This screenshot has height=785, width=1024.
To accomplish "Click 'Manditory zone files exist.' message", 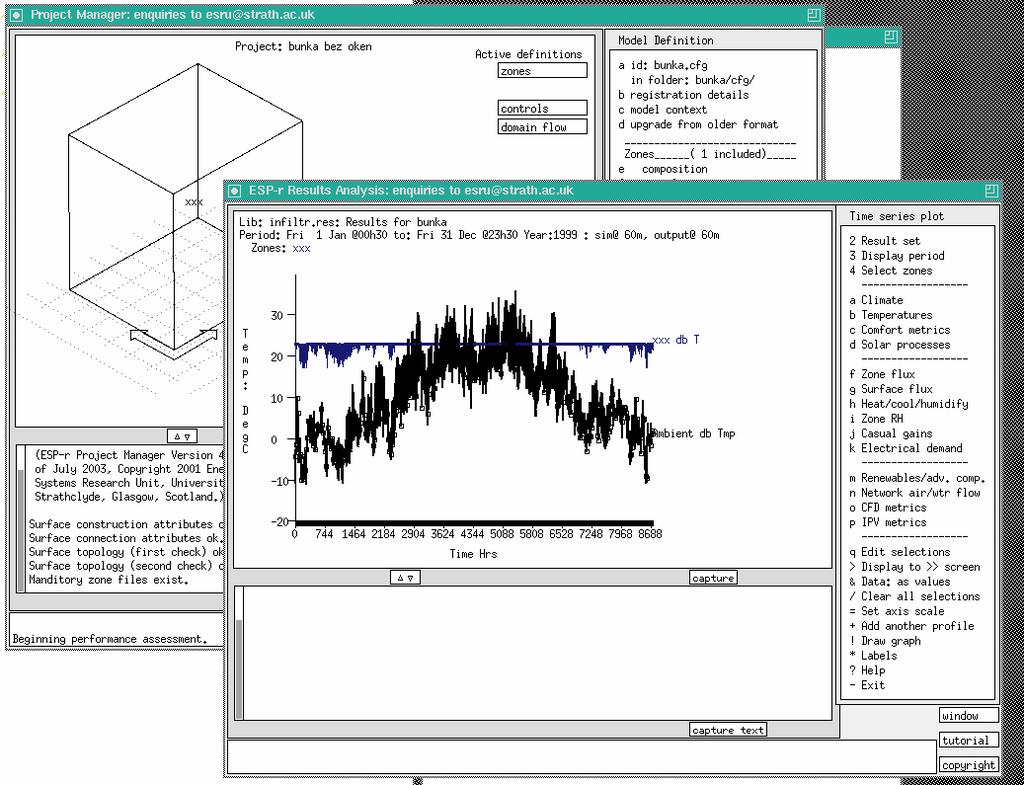I will [108, 580].
